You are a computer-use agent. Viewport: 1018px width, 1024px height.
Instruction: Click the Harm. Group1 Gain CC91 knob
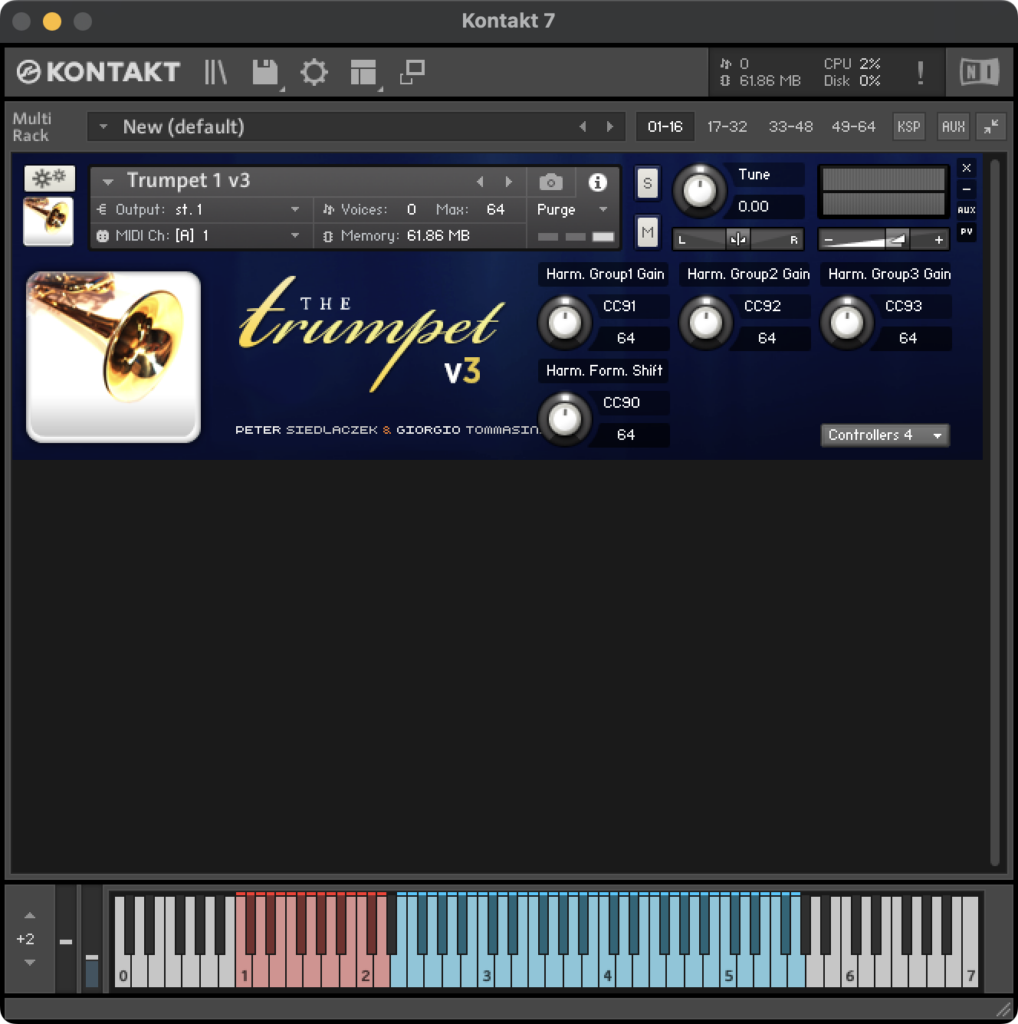click(x=565, y=322)
